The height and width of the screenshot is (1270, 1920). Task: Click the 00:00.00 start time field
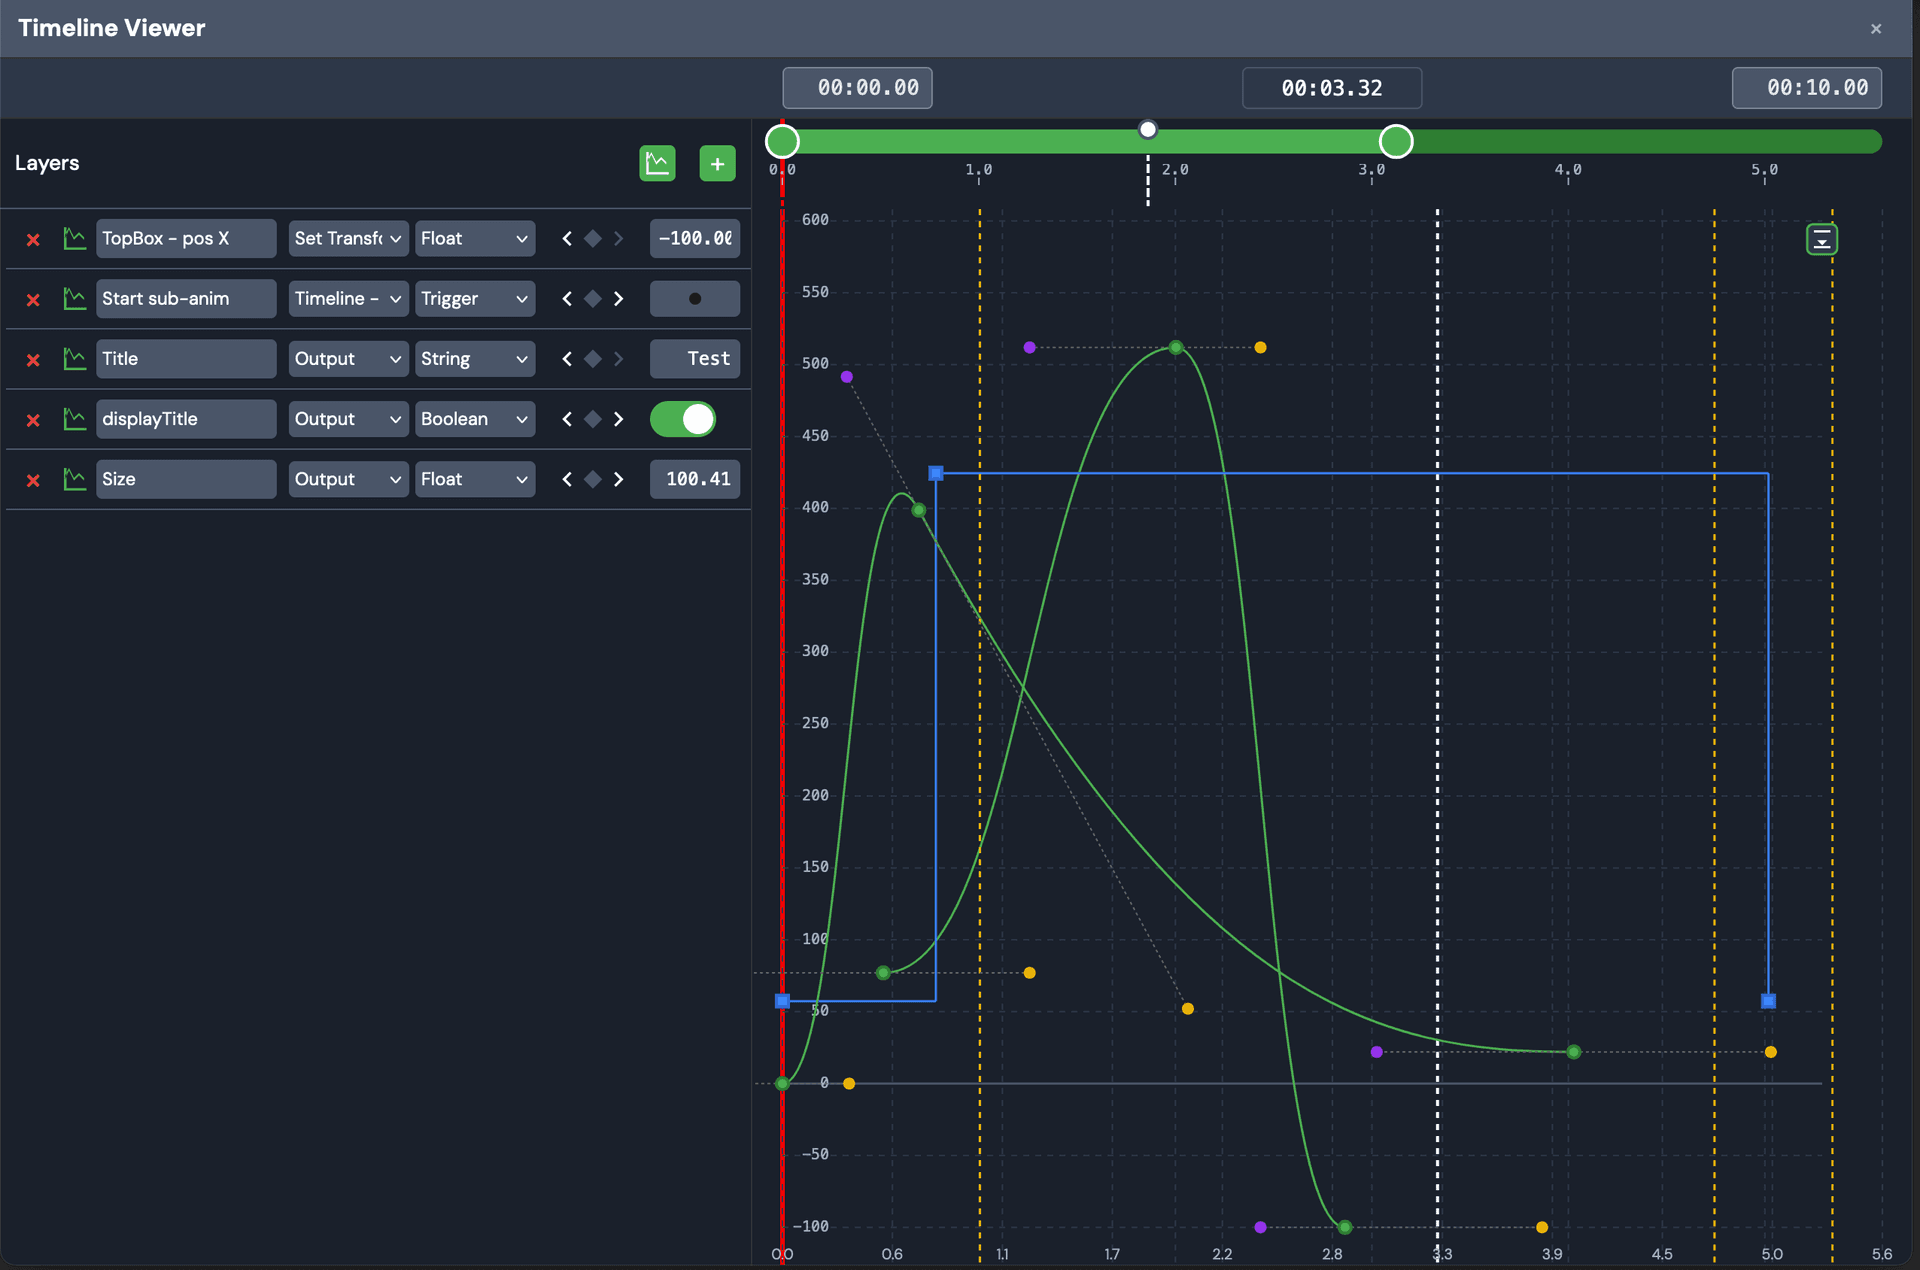[x=857, y=88]
